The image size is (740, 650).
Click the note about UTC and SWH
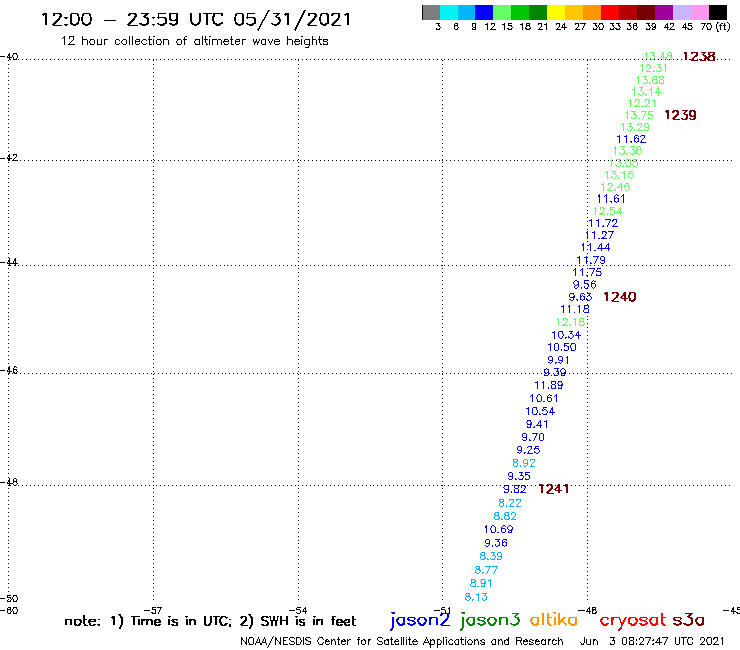click(210, 621)
